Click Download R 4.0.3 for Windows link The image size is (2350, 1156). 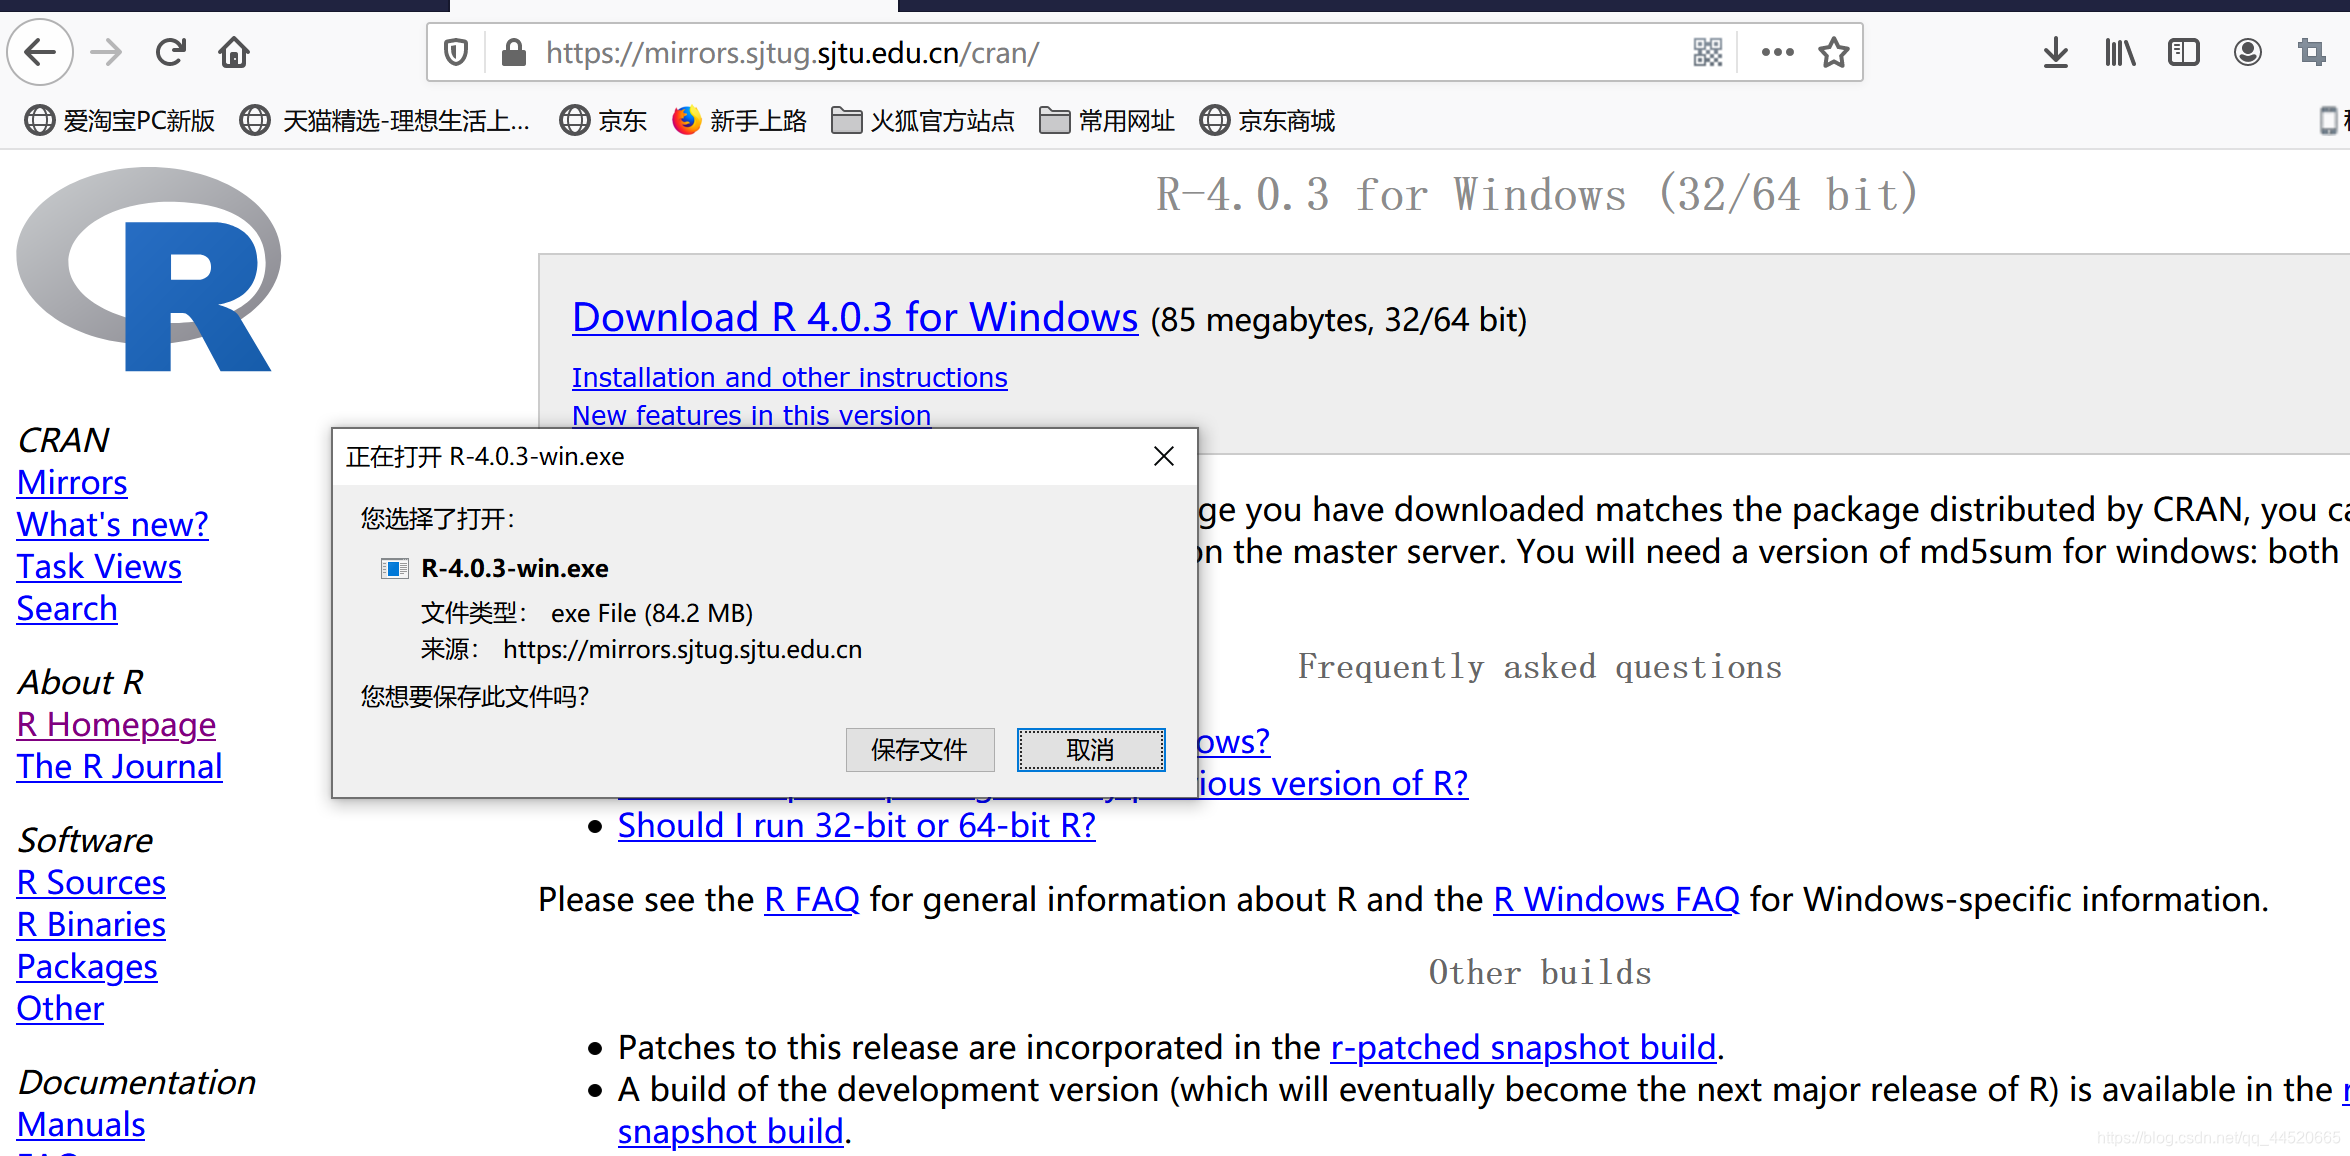pyautogui.click(x=854, y=318)
